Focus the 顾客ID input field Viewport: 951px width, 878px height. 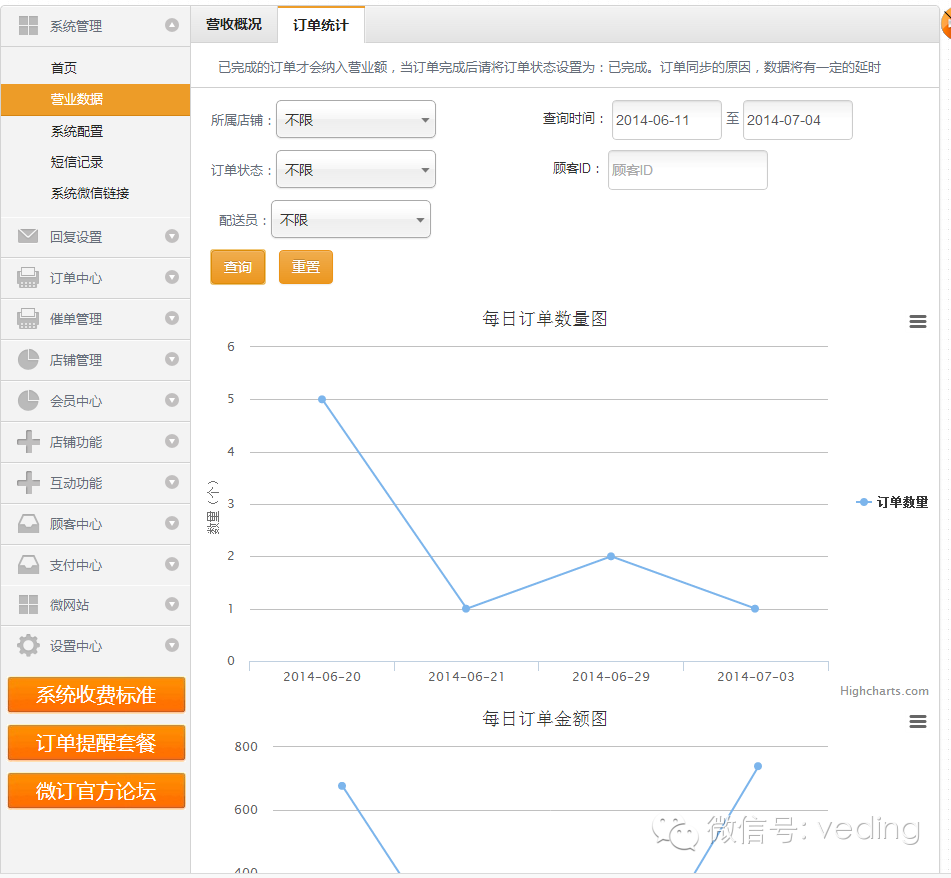(688, 170)
